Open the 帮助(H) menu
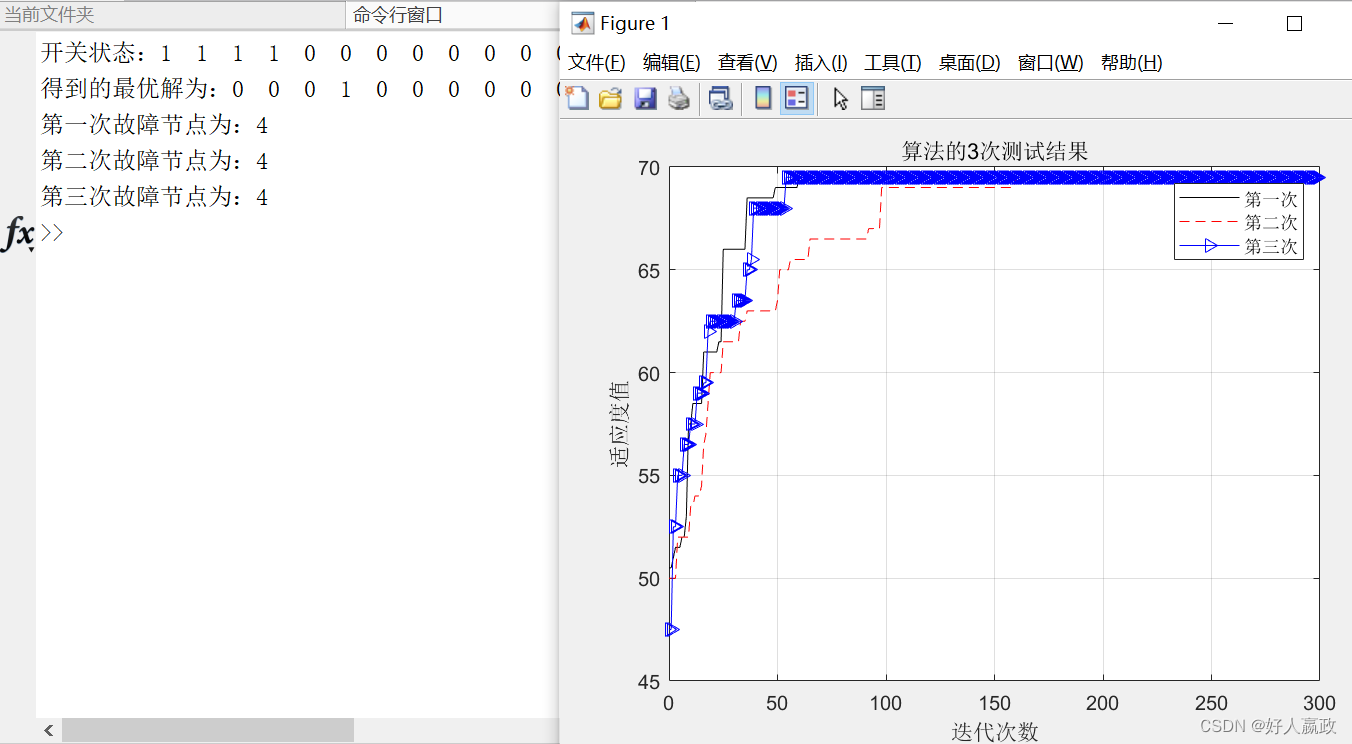Screen dimensions: 1352x744 click(x=1131, y=63)
